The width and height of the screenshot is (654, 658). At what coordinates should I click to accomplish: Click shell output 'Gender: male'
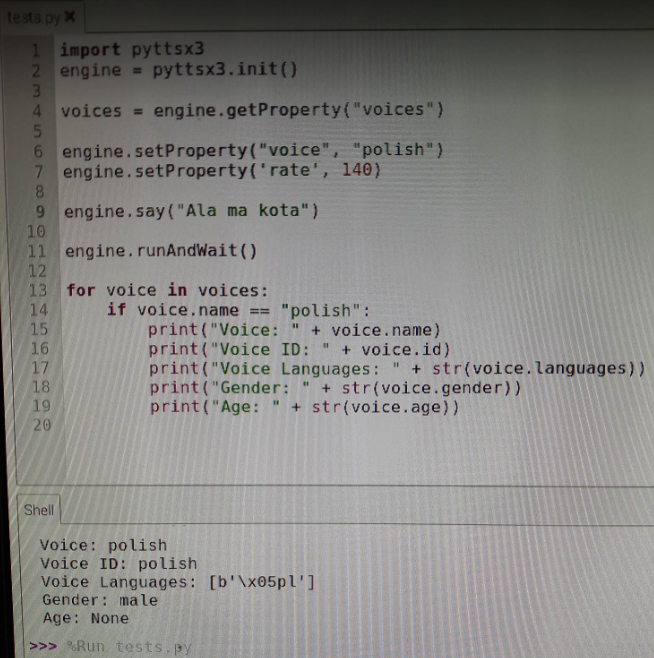100,600
